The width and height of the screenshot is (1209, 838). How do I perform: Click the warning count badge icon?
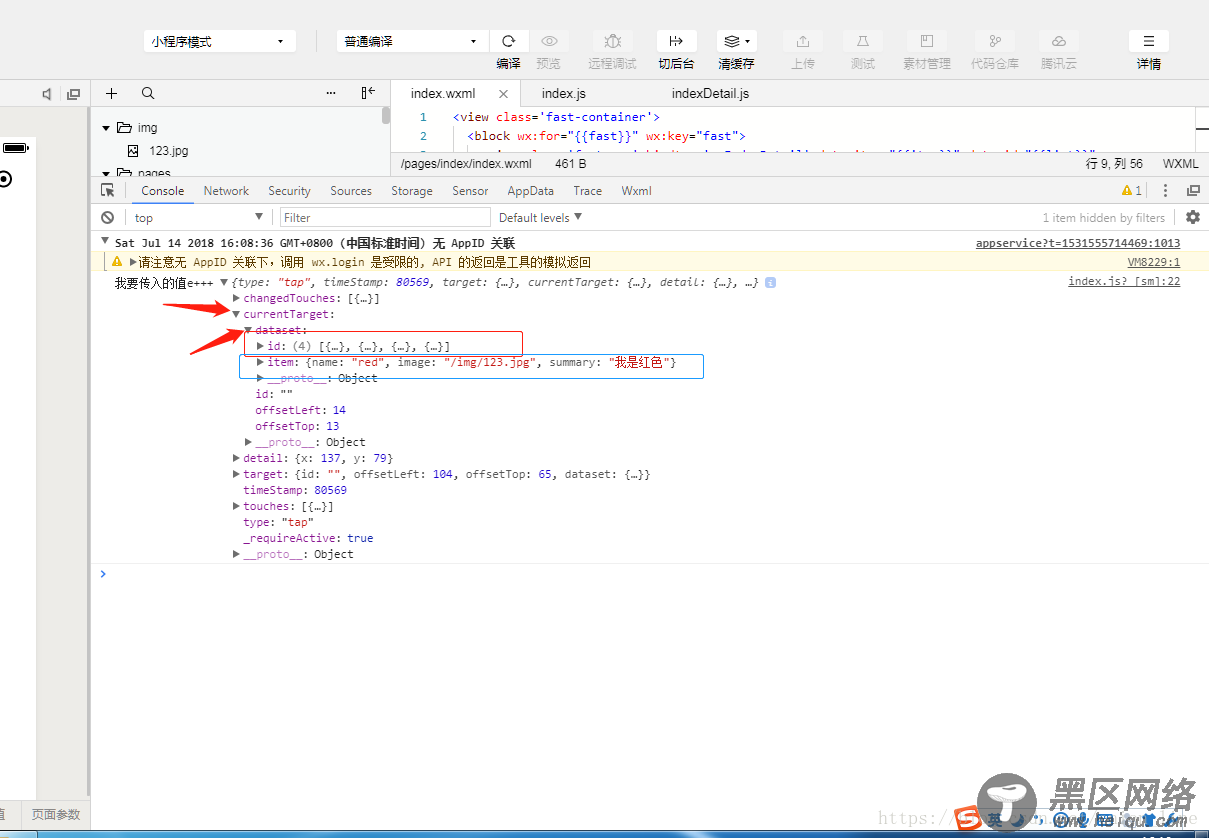pyautogui.click(x=1131, y=190)
